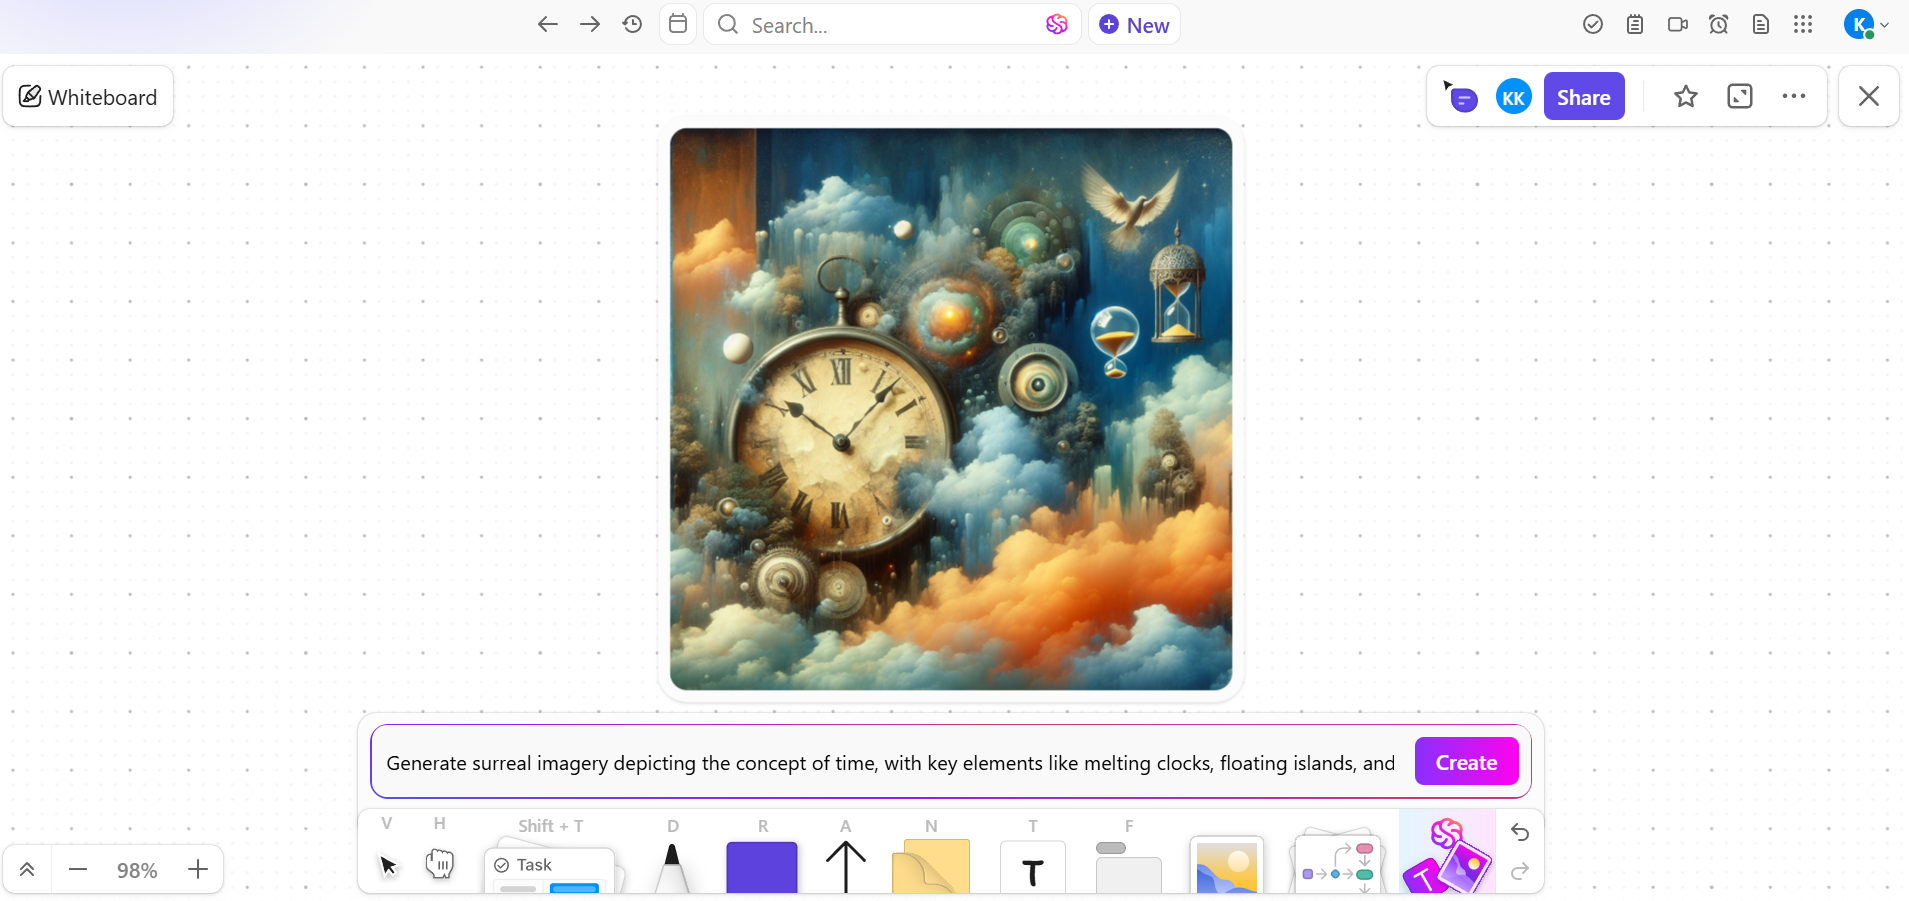Image resolution: width=1909 pixels, height=901 pixels.
Task: Open the AI image generation tool
Action: tap(1447, 860)
